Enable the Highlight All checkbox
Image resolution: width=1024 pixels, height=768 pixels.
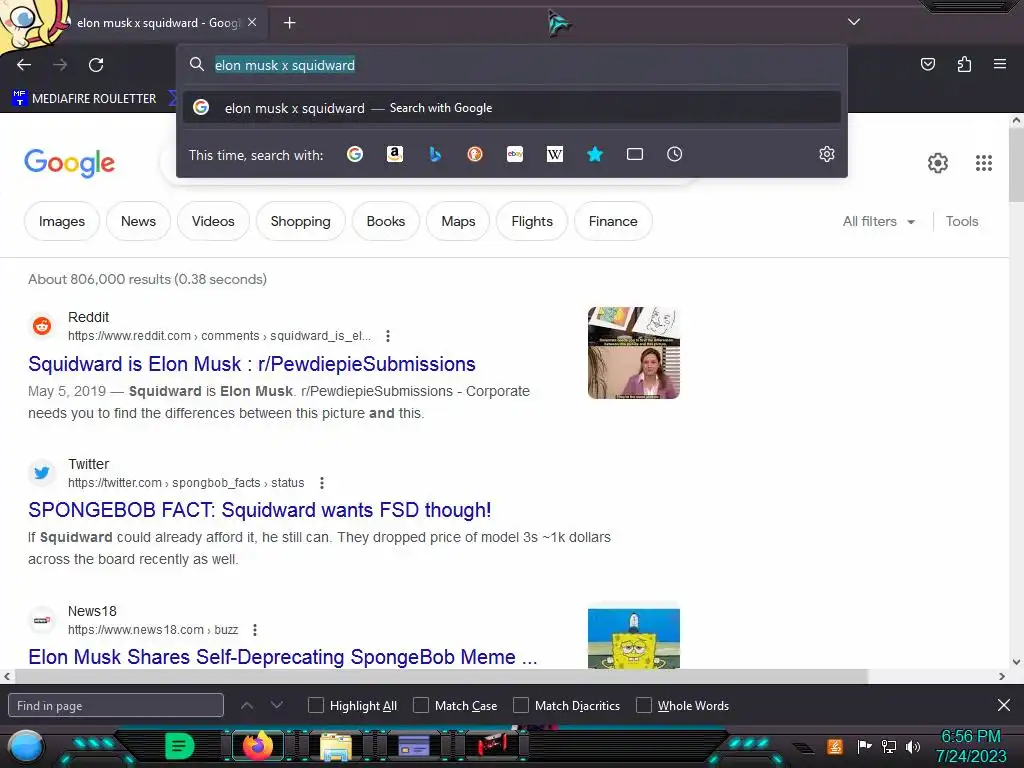pos(315,705)
